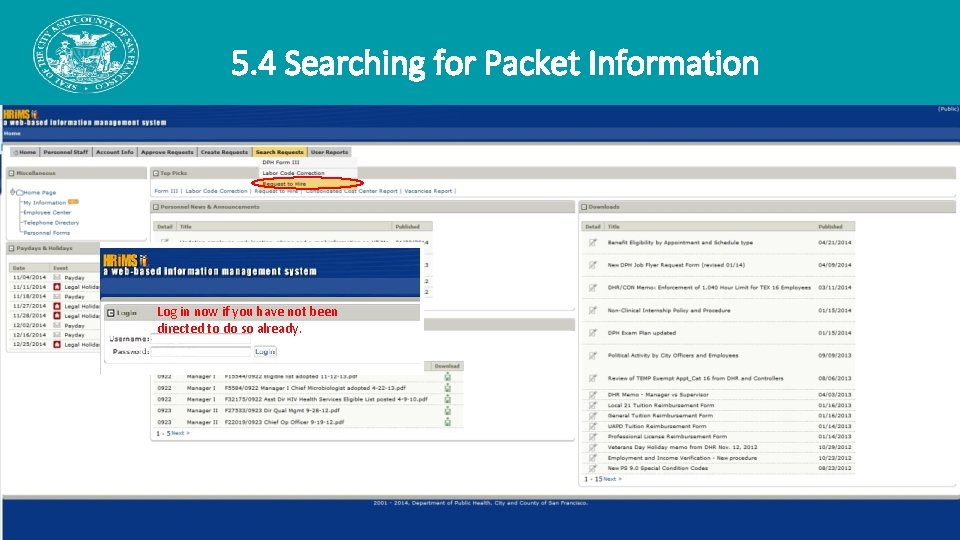The image size is (960, 540).
Task: Open detail icon for Employment and Income Verification
Action: [x=593, y=458]
